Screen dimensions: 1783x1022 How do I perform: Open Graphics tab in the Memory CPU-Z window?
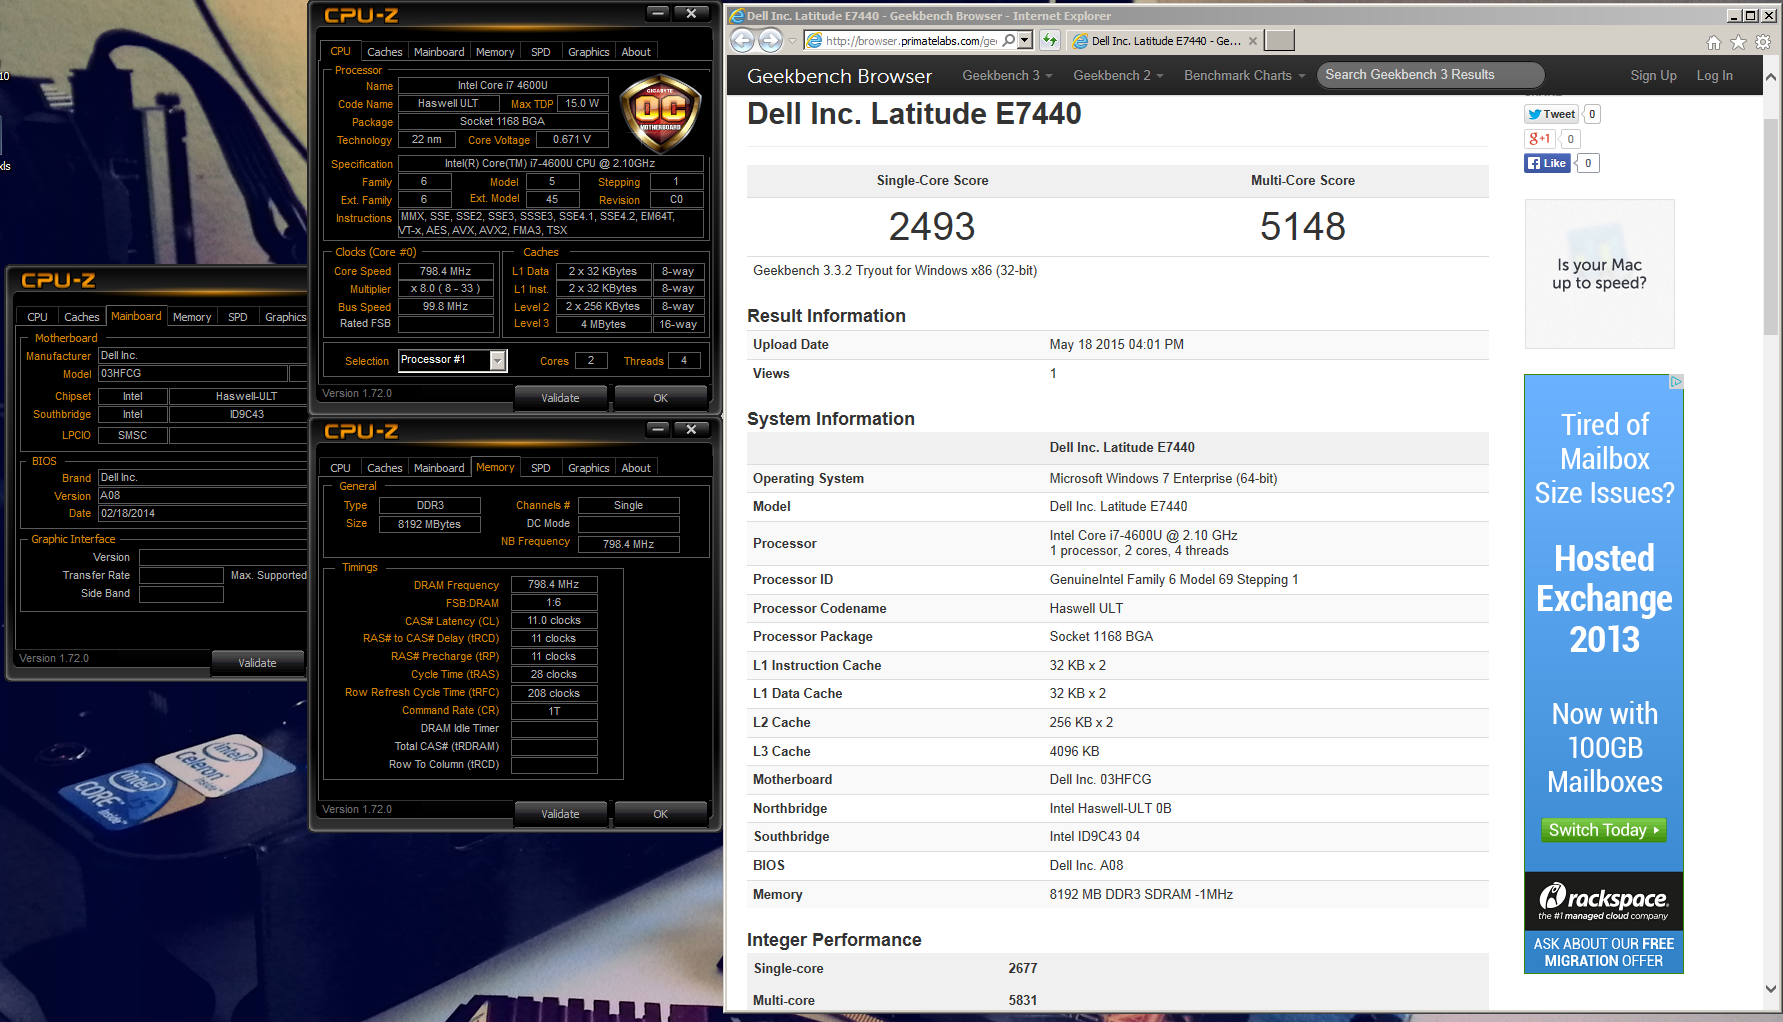click(x=588, y=468)
